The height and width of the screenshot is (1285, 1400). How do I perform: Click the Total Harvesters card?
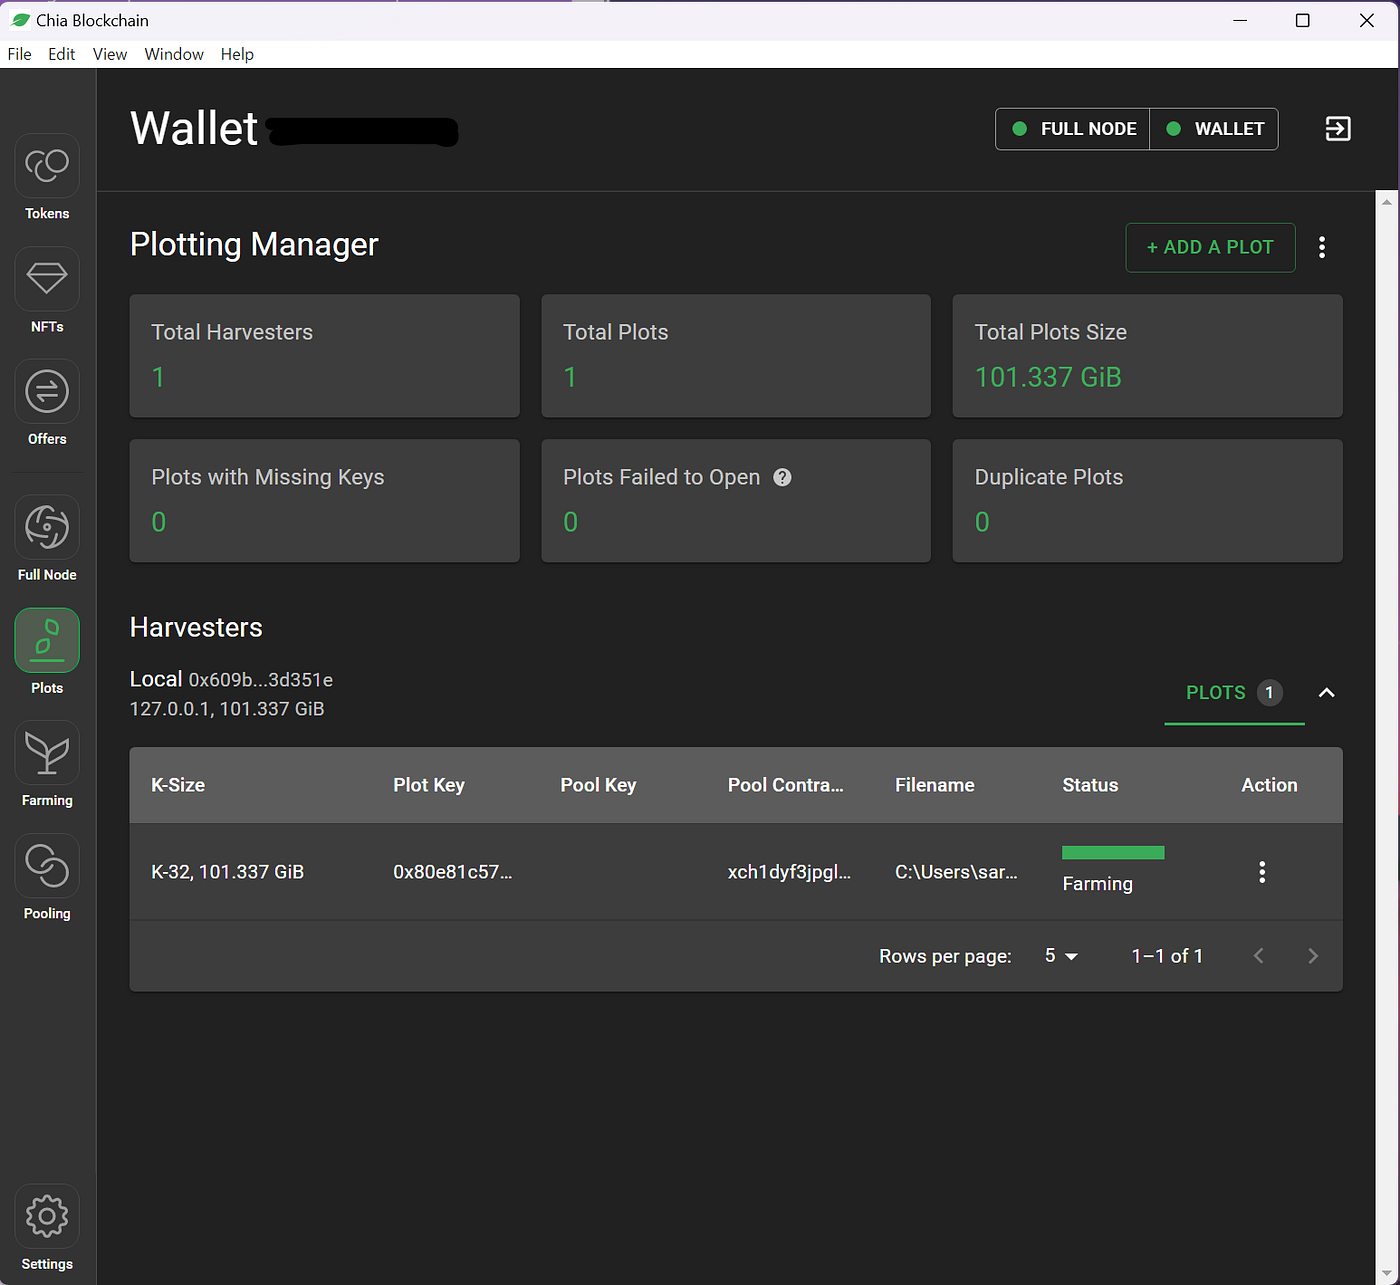click(325, 356)
